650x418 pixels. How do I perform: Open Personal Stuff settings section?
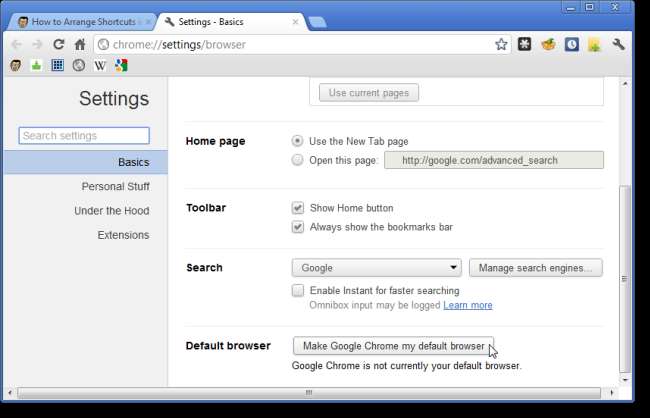coord(116,186)
